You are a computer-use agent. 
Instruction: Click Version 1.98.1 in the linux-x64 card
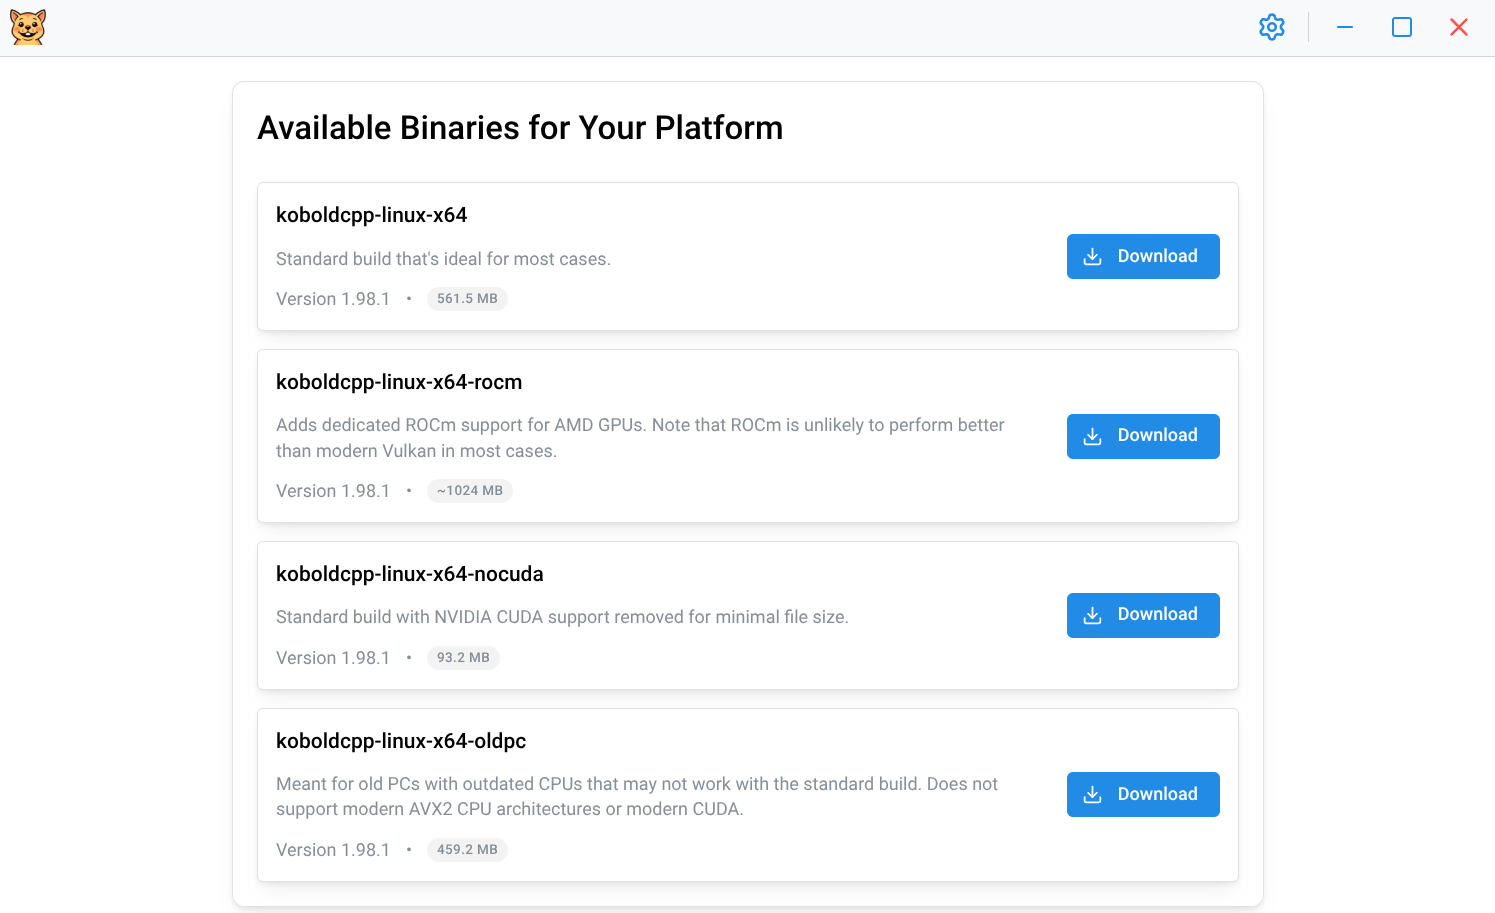pos(333,299)
